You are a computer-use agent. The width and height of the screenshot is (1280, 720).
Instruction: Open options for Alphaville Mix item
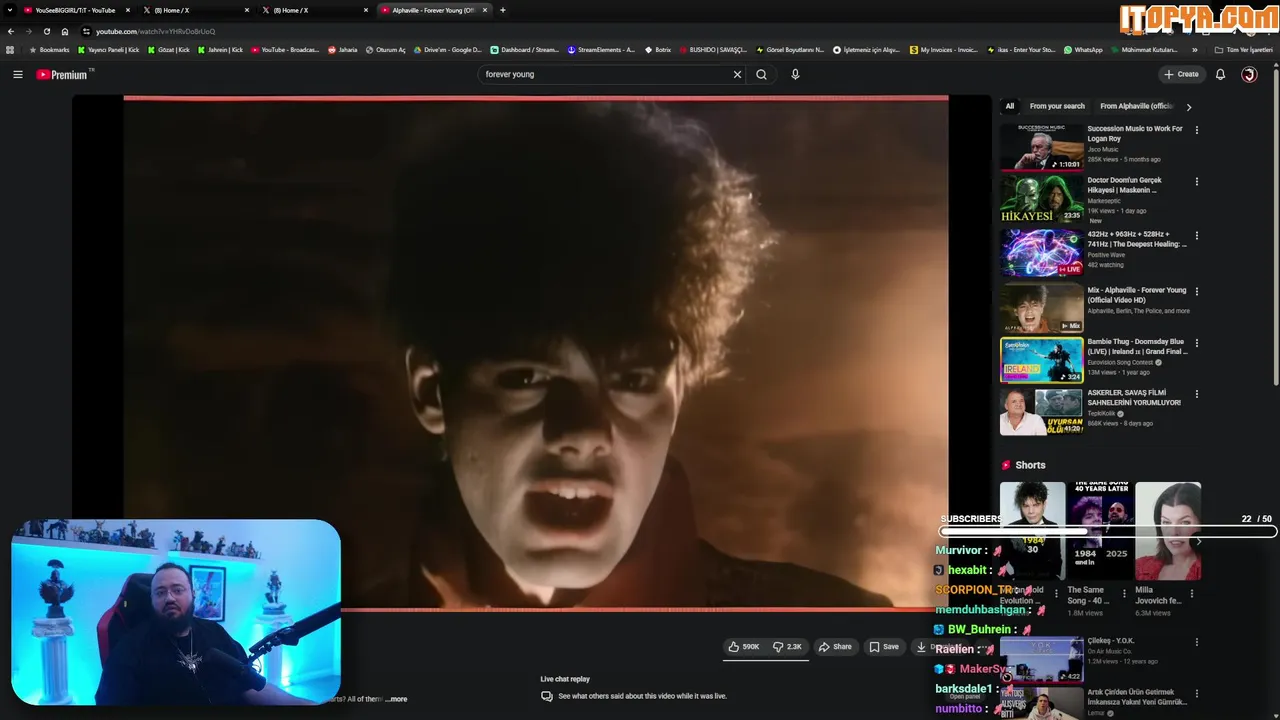(1196, 291)
